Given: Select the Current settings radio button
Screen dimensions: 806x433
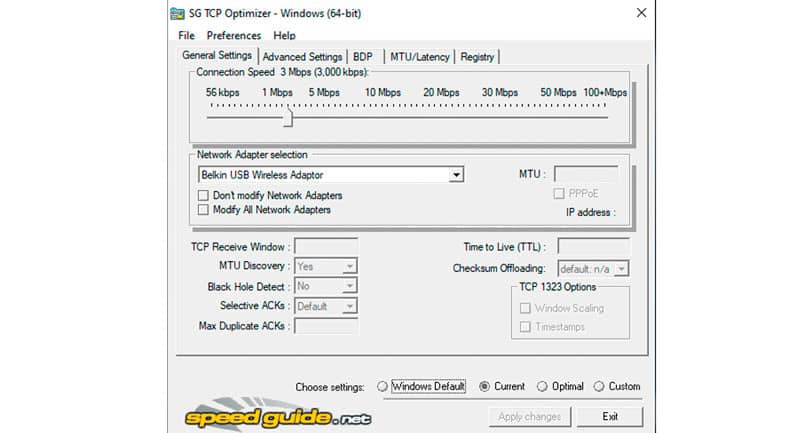Looking at the screenshot, I should tap(484, 386).
